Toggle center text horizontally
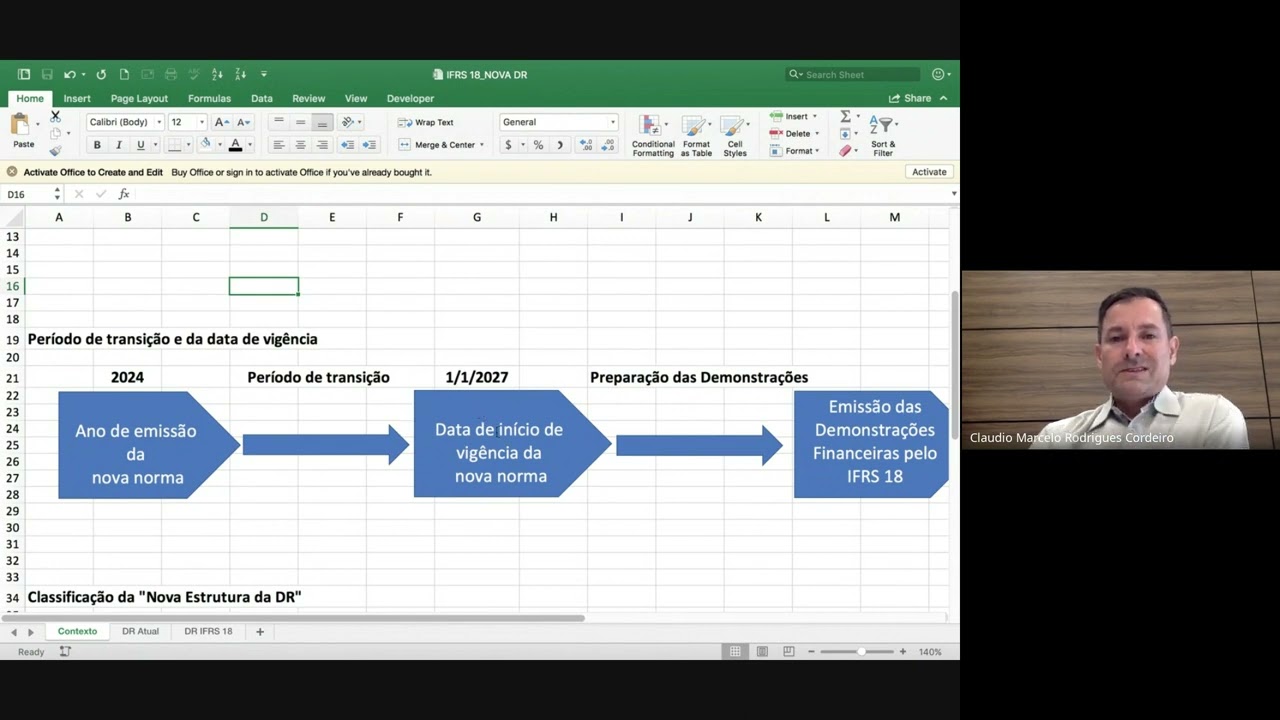1280x720 pixels. pyautogui.click(x=300, y=145)
